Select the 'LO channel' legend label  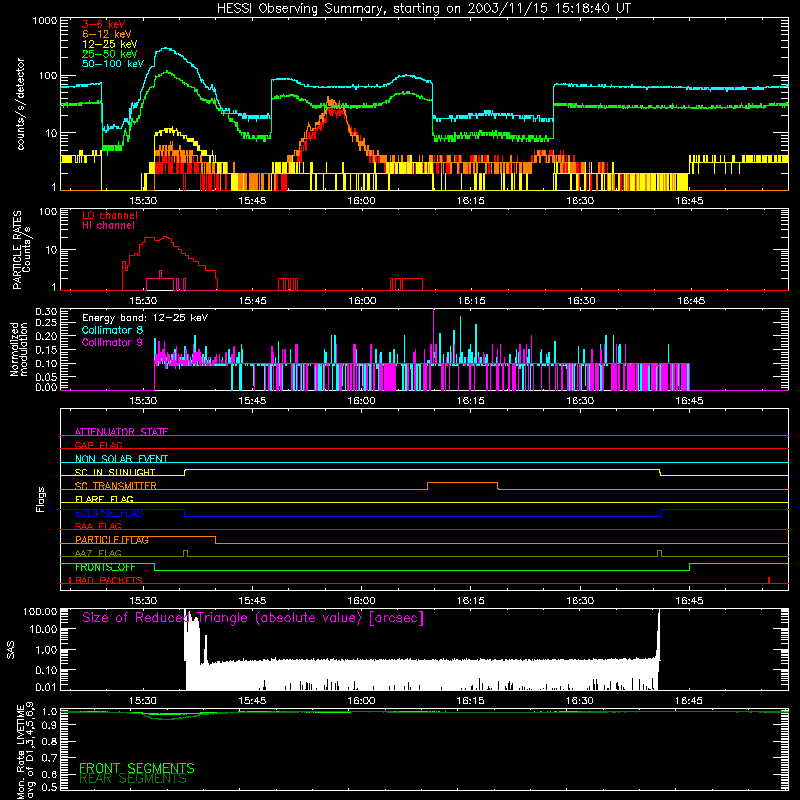tap(110, 215)
